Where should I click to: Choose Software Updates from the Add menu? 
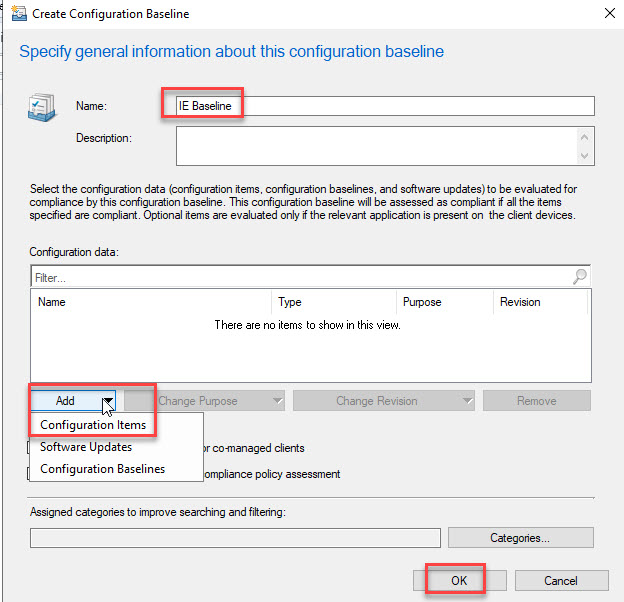tap(86, 447)
